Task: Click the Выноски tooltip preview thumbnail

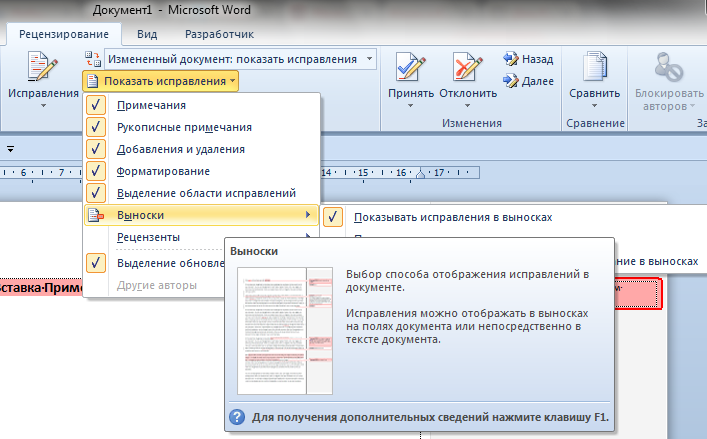Action: (x=285, y=331)
